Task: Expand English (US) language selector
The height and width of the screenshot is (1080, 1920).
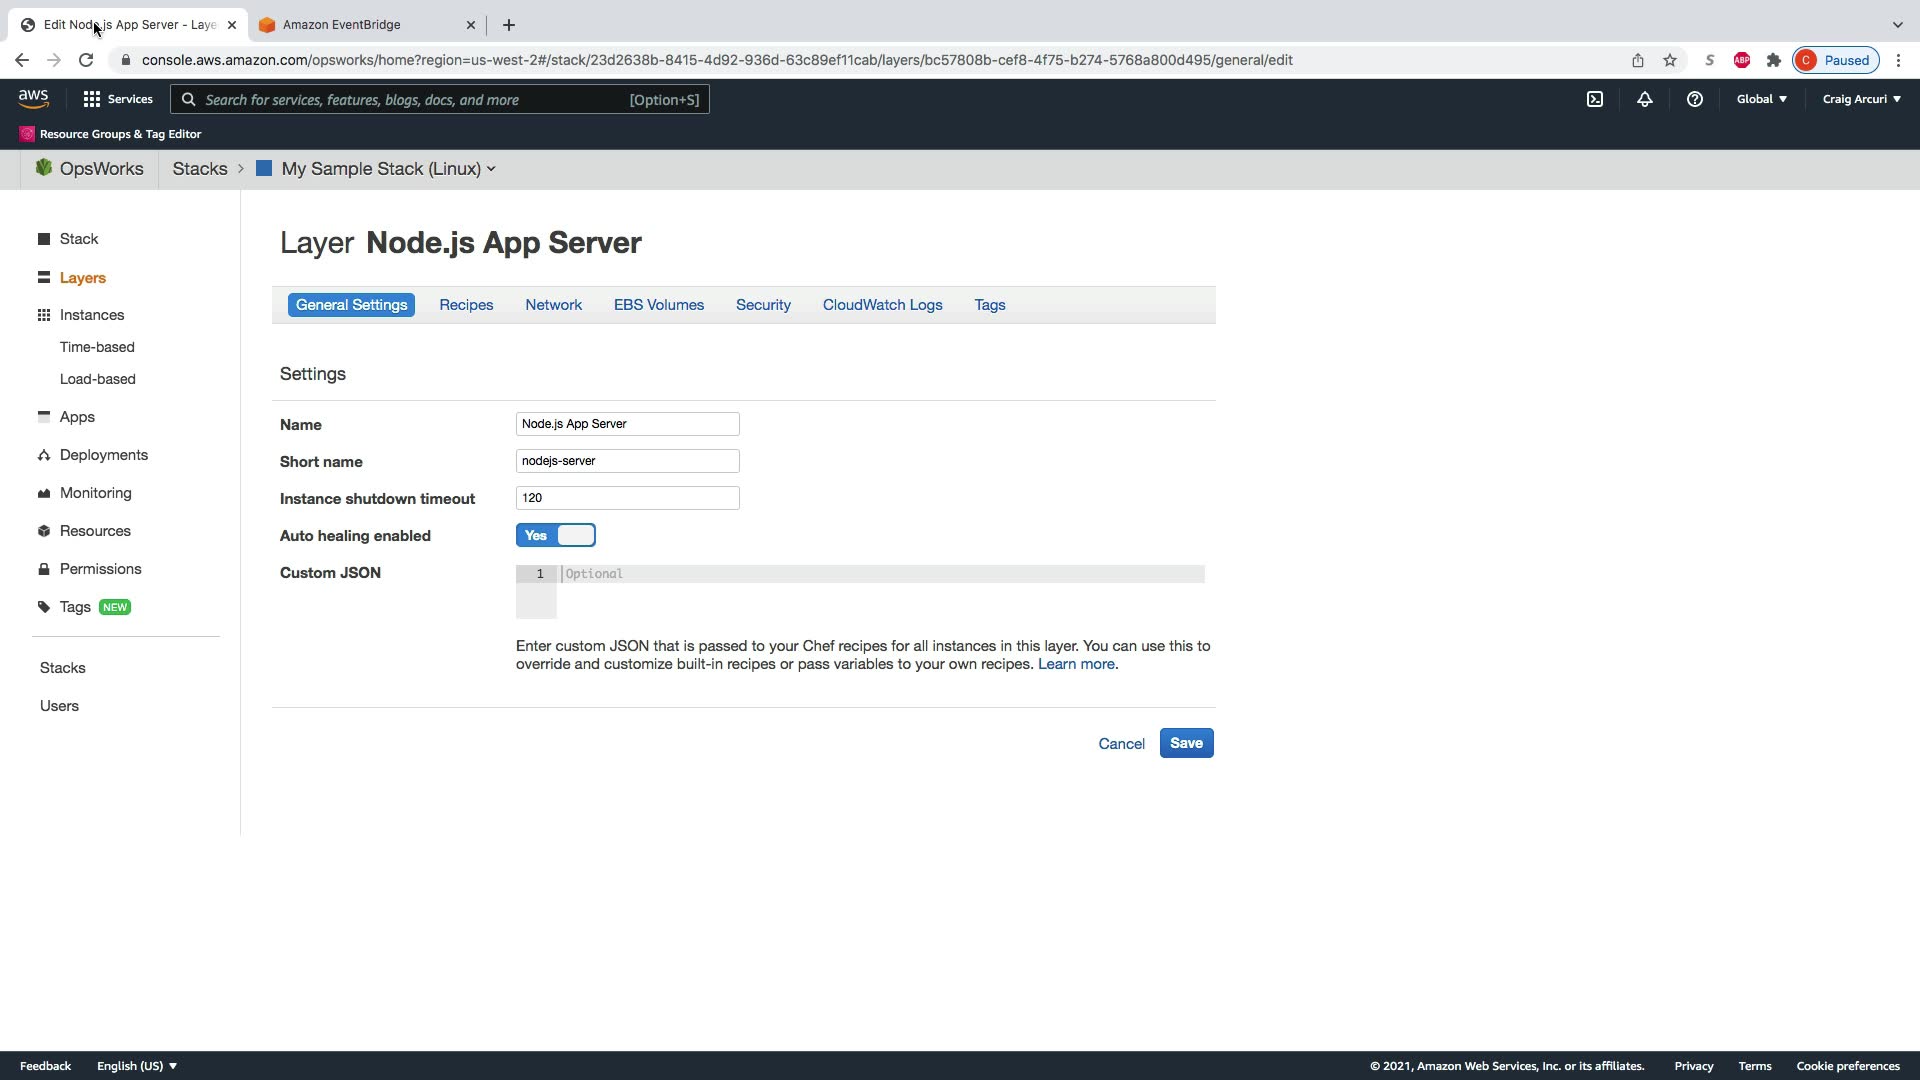Action: (x=137, y=1066)
